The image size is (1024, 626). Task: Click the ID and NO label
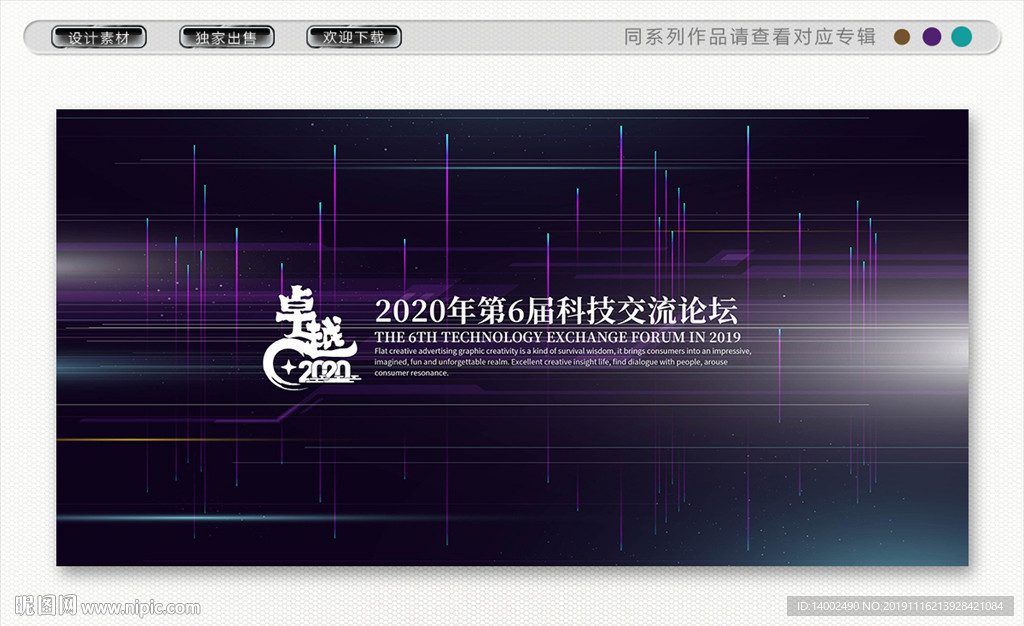[x=901, y=606]
